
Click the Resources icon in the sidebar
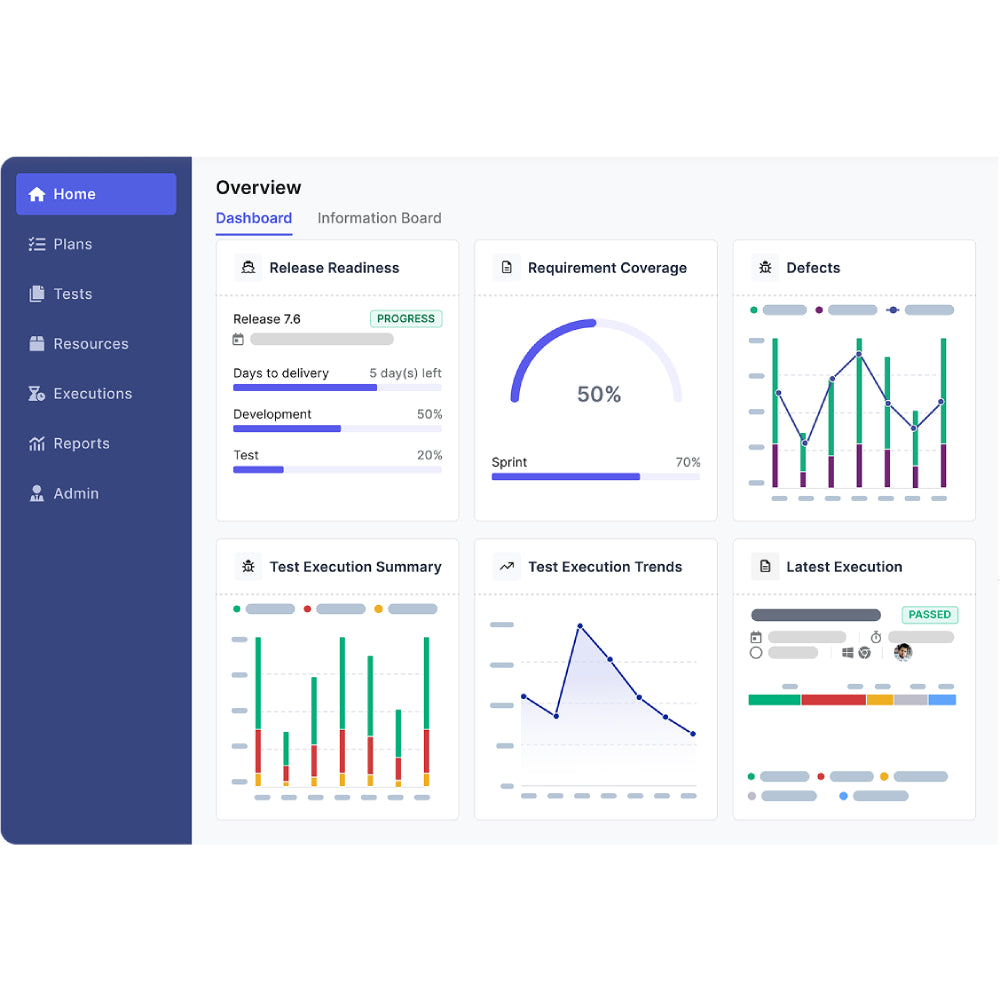click(x=35, y=344)
